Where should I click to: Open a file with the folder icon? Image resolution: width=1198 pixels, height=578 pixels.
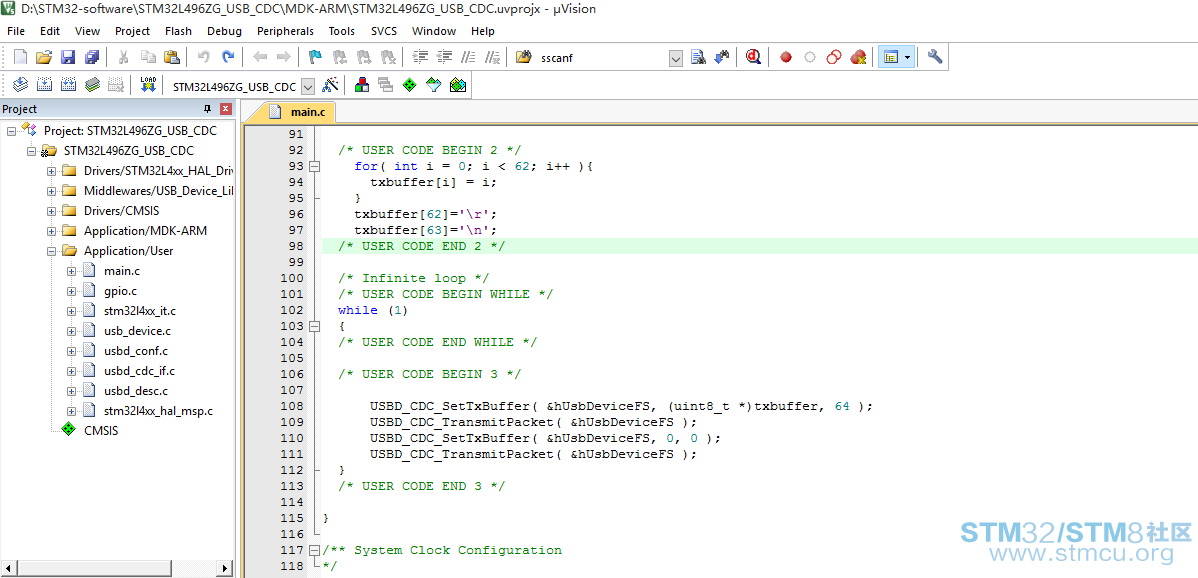[x=44, y=57]
